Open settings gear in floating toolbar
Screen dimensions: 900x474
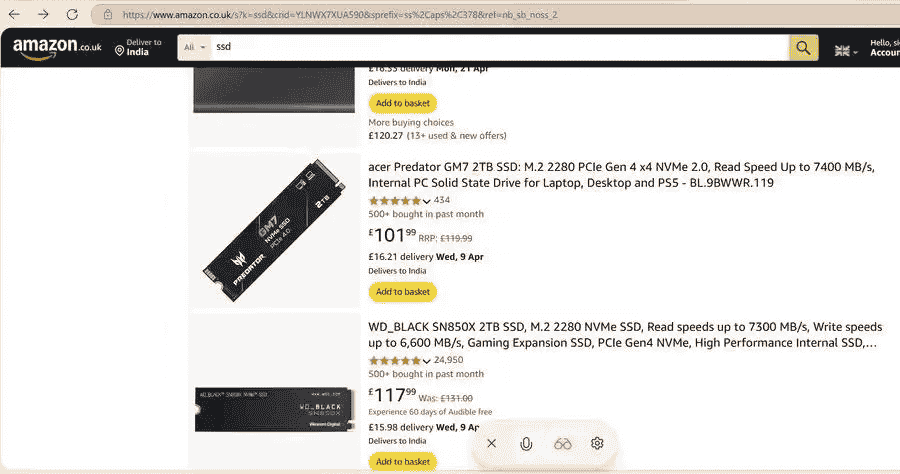[x=597, y=443]
